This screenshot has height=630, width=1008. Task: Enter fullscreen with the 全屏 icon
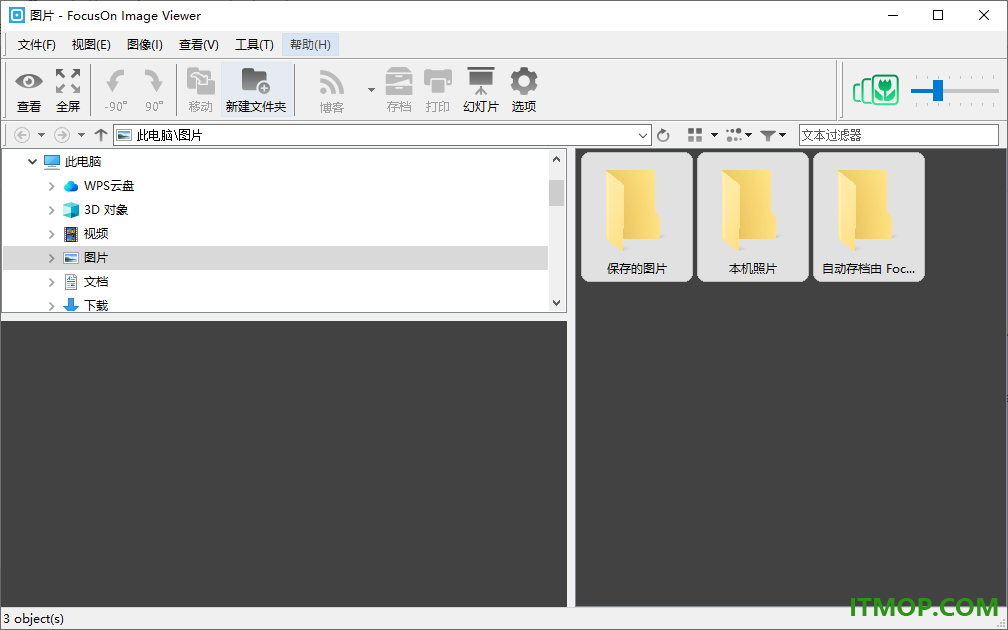[68, 90]
